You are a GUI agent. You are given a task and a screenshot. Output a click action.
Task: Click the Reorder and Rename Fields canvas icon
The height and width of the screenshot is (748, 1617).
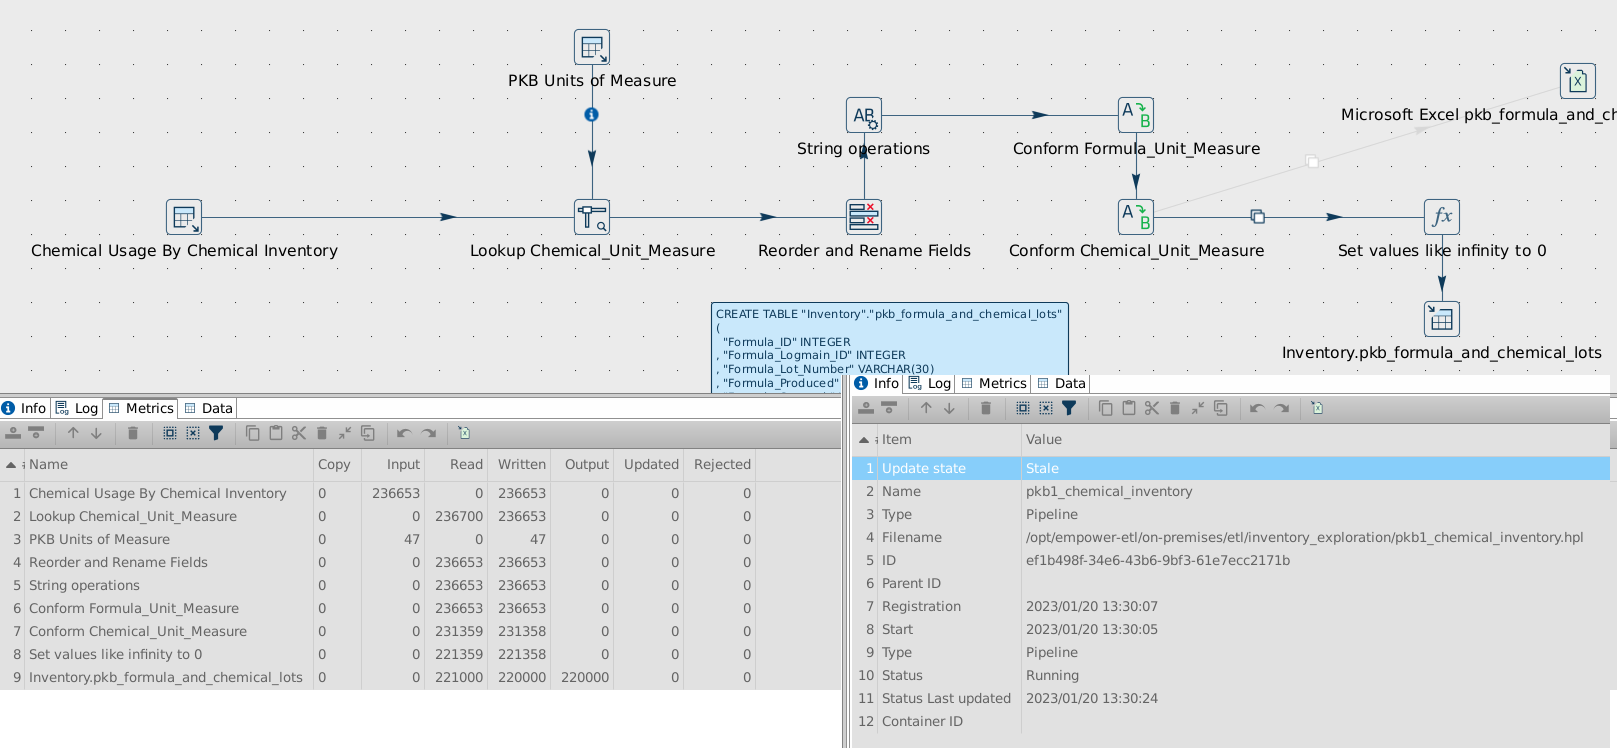tap(864, 217)
